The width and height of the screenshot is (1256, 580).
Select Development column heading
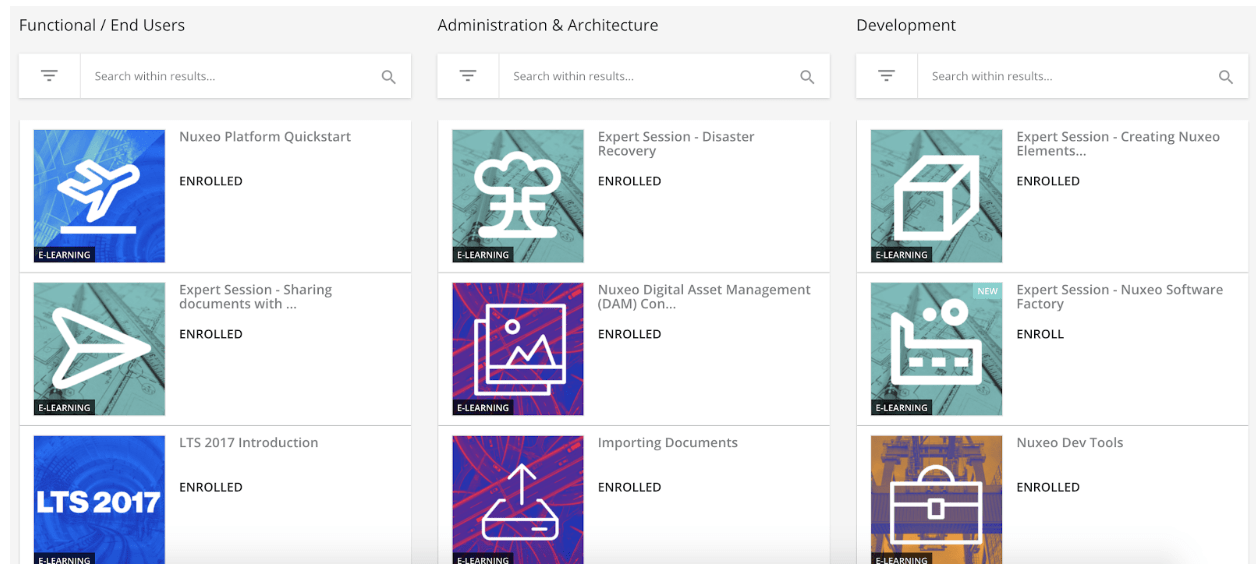pyautogui.click(x=906, y=25)
